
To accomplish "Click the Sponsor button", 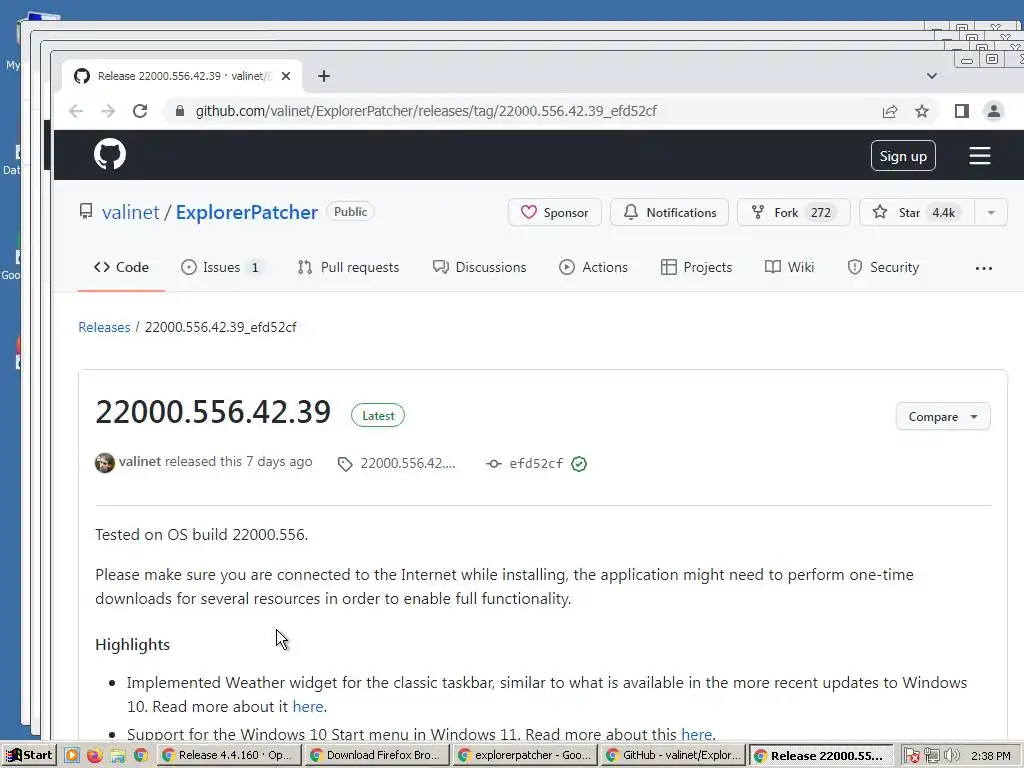I will click(x=554, y=213).
